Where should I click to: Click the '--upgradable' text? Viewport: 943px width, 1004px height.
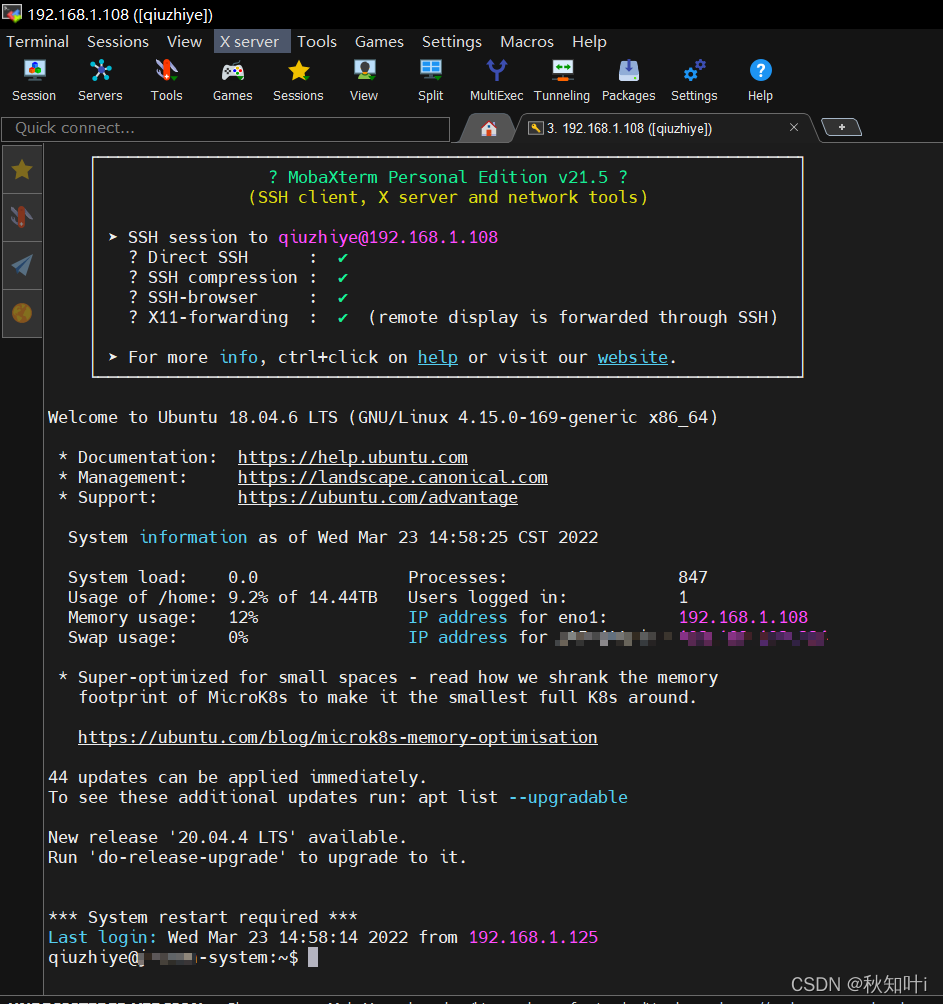(x=568, y=797)
